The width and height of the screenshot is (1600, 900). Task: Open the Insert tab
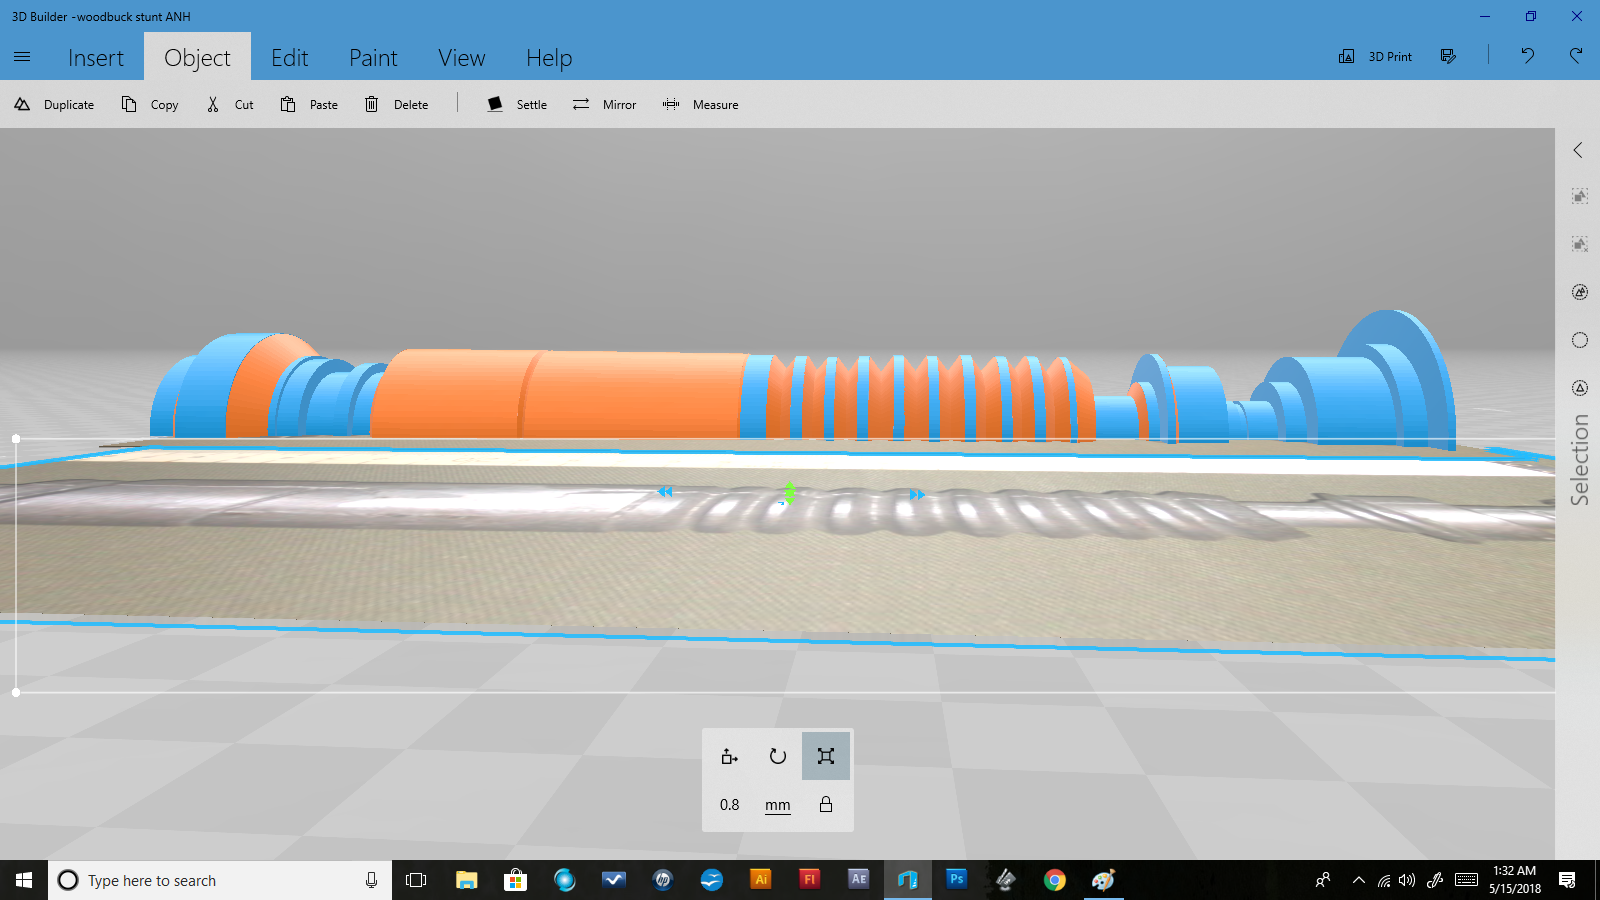(96, 58)
